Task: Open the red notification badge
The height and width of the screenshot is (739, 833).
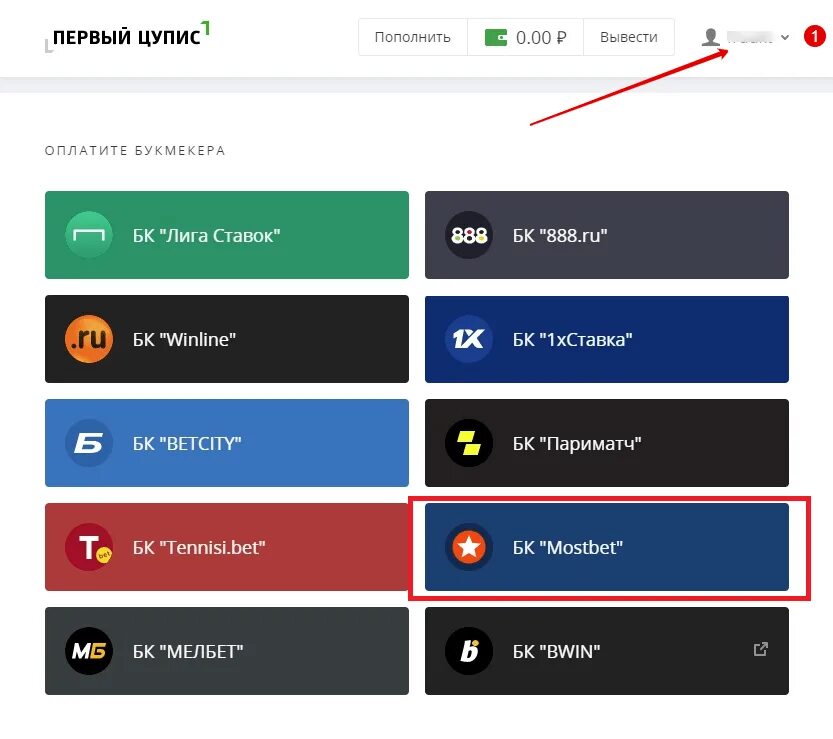Action: pos(814,37)
